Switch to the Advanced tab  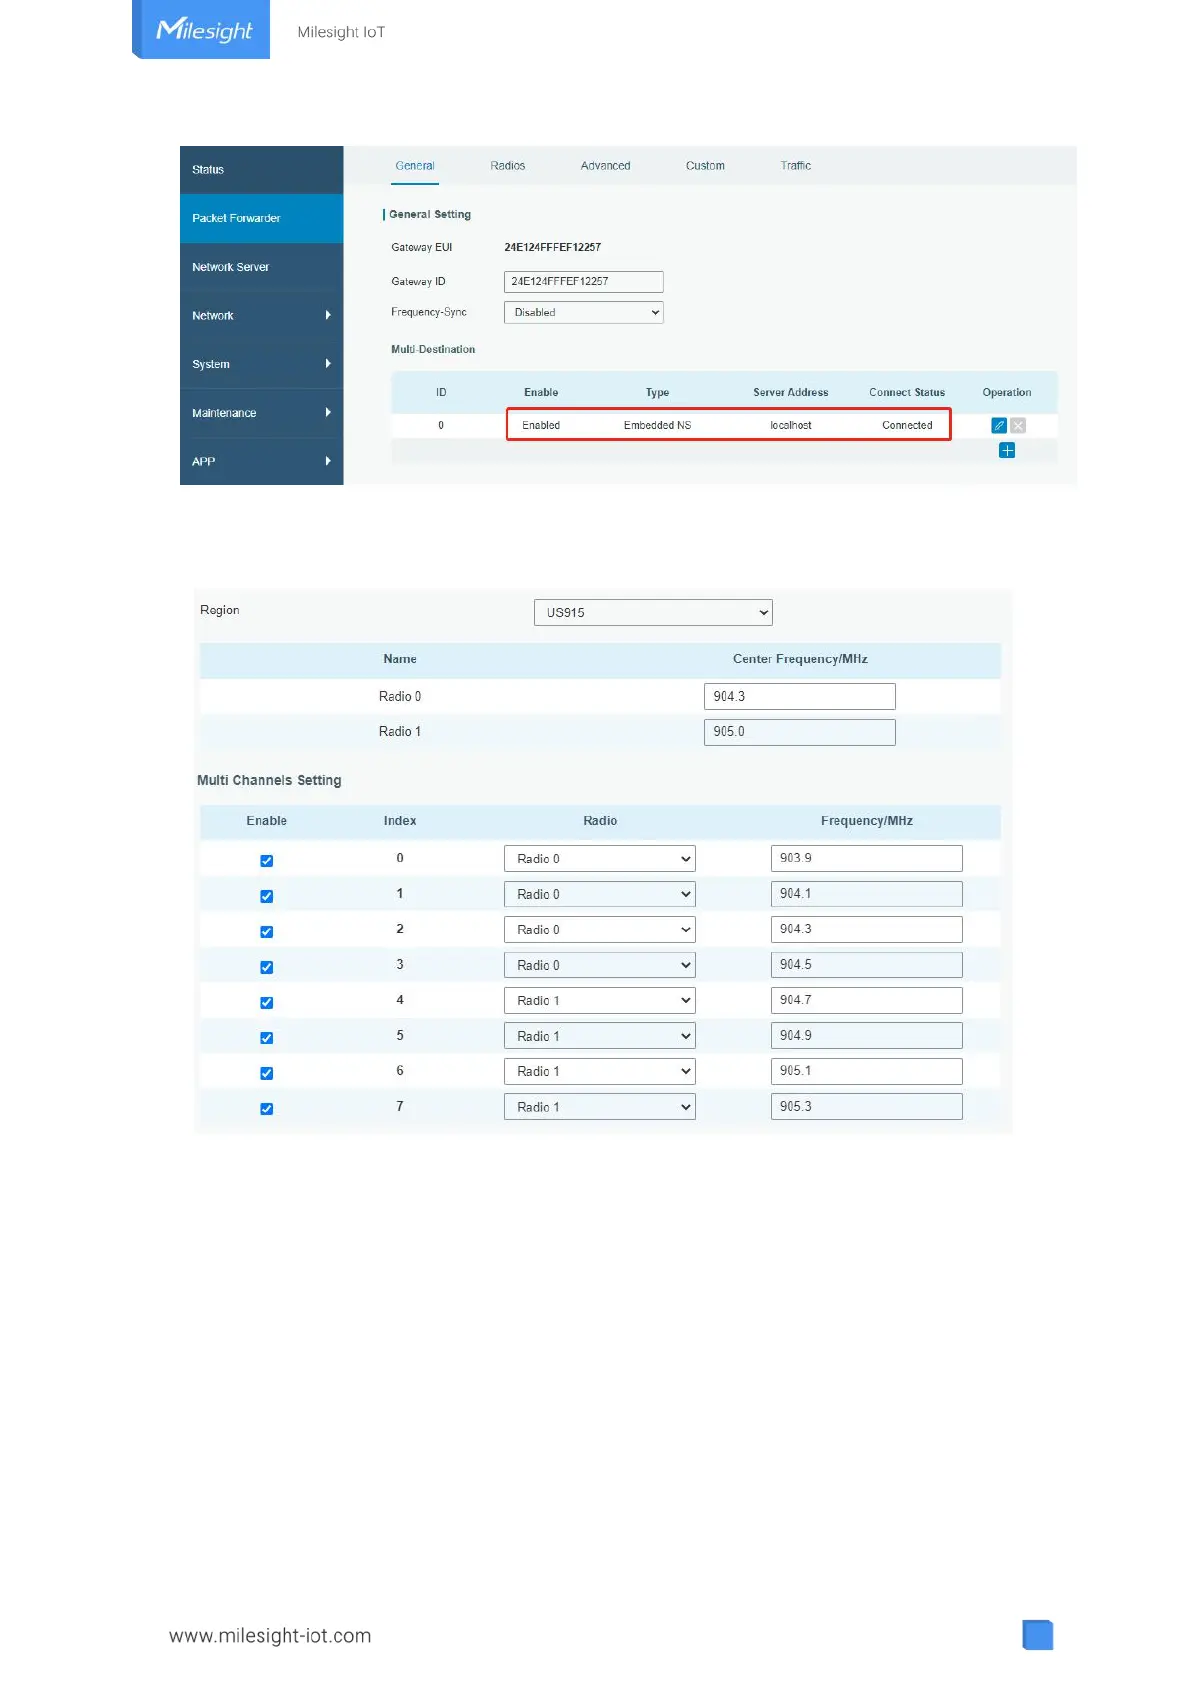(x=605, y=166)
